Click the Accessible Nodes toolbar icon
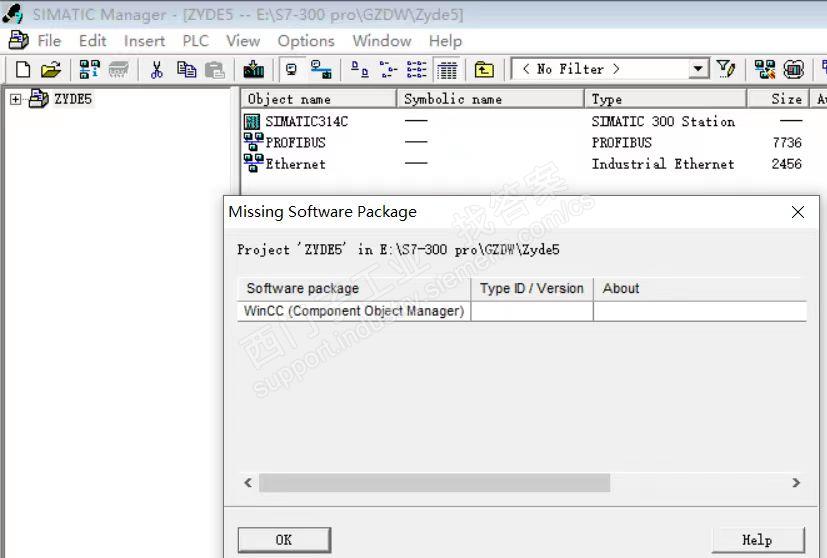 tap(89, 69)
